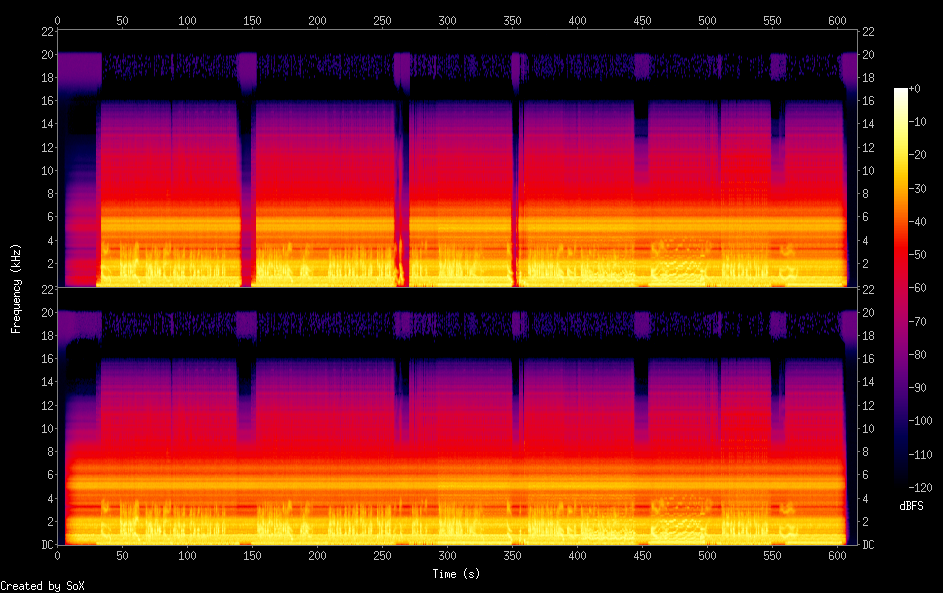Click the "Frequency (kHz)" axis title
Viewport: 943px width, 593px height.
pyautogui.click(x=16, y=289)
